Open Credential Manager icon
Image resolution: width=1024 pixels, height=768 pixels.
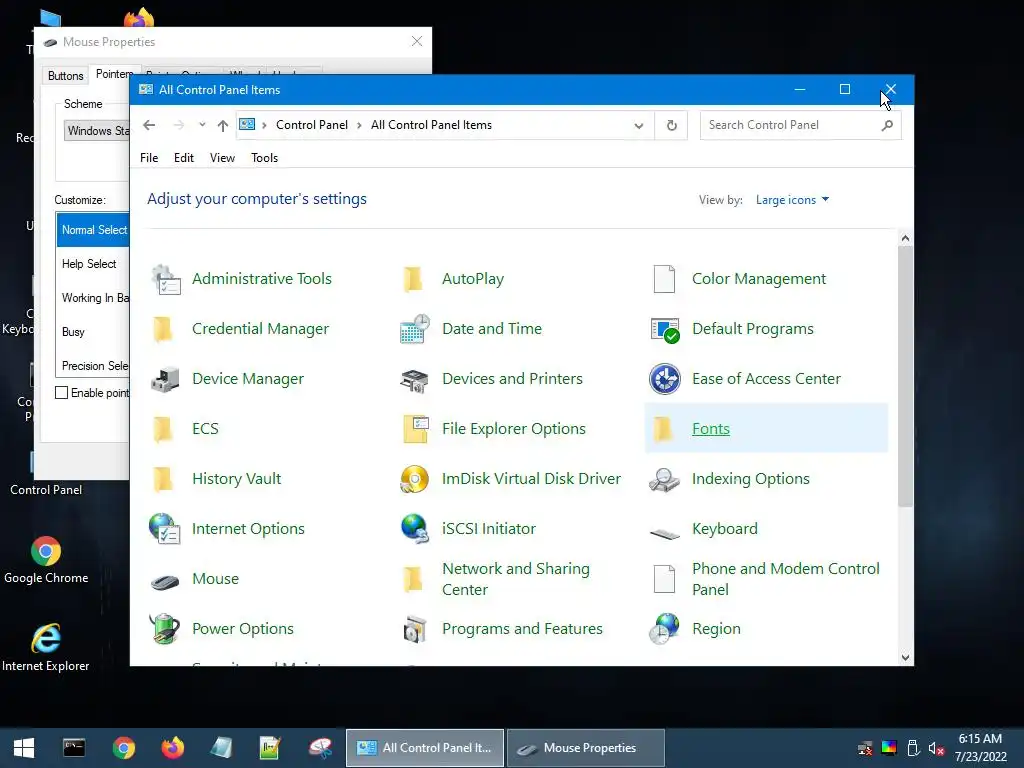(x=163, y=329)
